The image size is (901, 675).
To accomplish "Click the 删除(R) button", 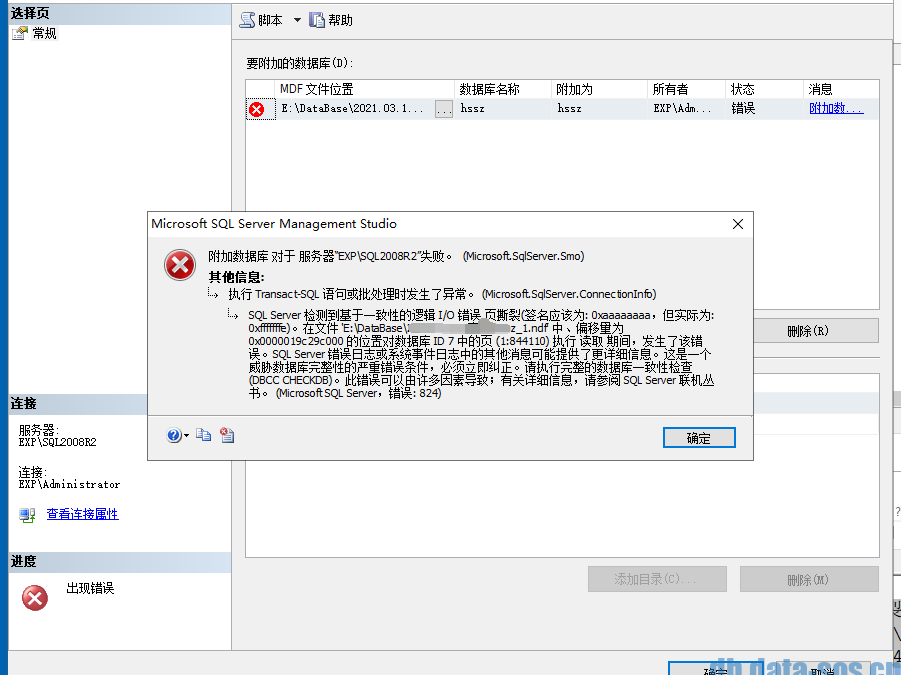I will 807,331.
